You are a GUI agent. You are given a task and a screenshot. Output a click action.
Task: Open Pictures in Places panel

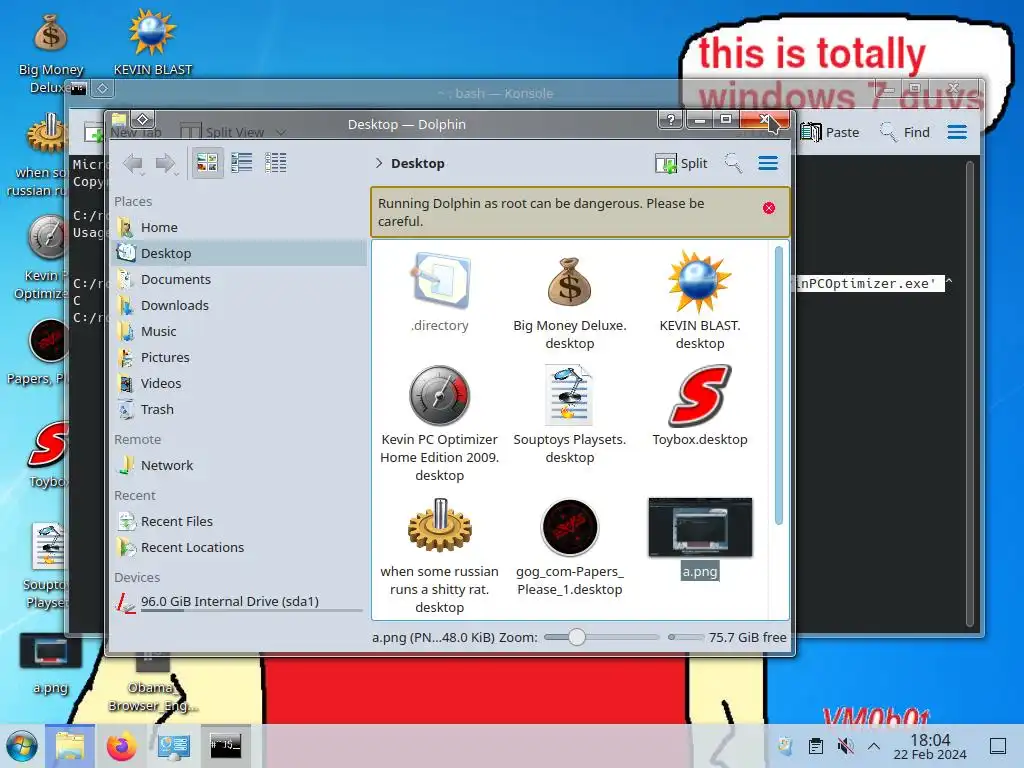(239, 358)
